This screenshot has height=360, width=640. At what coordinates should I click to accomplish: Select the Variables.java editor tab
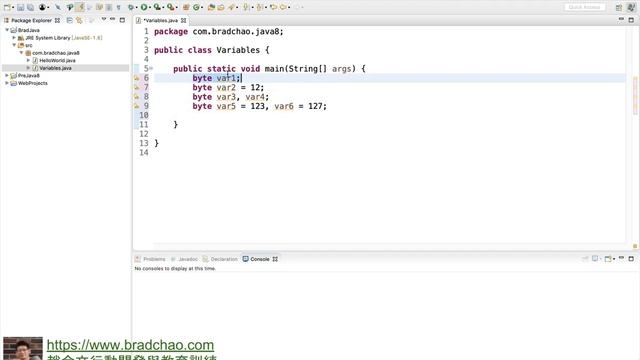pyautogui.click(x=160, y=20)
